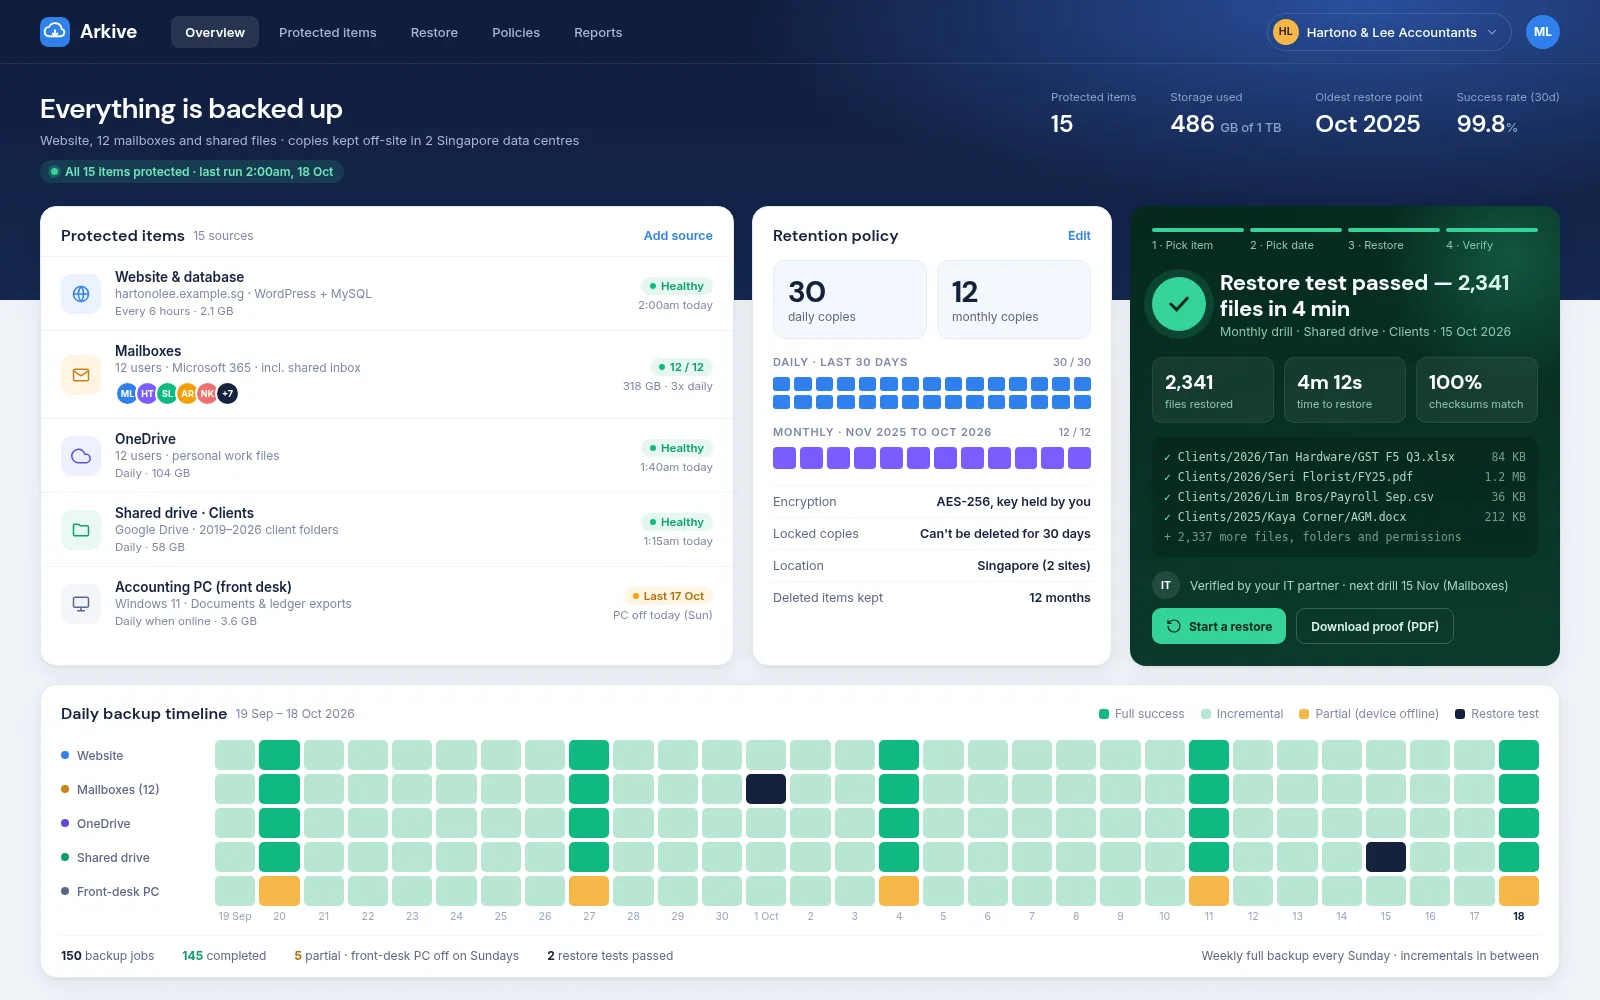Click the Tan Hardware GST F5 Q3.xlsx file row
The width and height of the screenshot is (1600, 1000).
pos(1344,457)
